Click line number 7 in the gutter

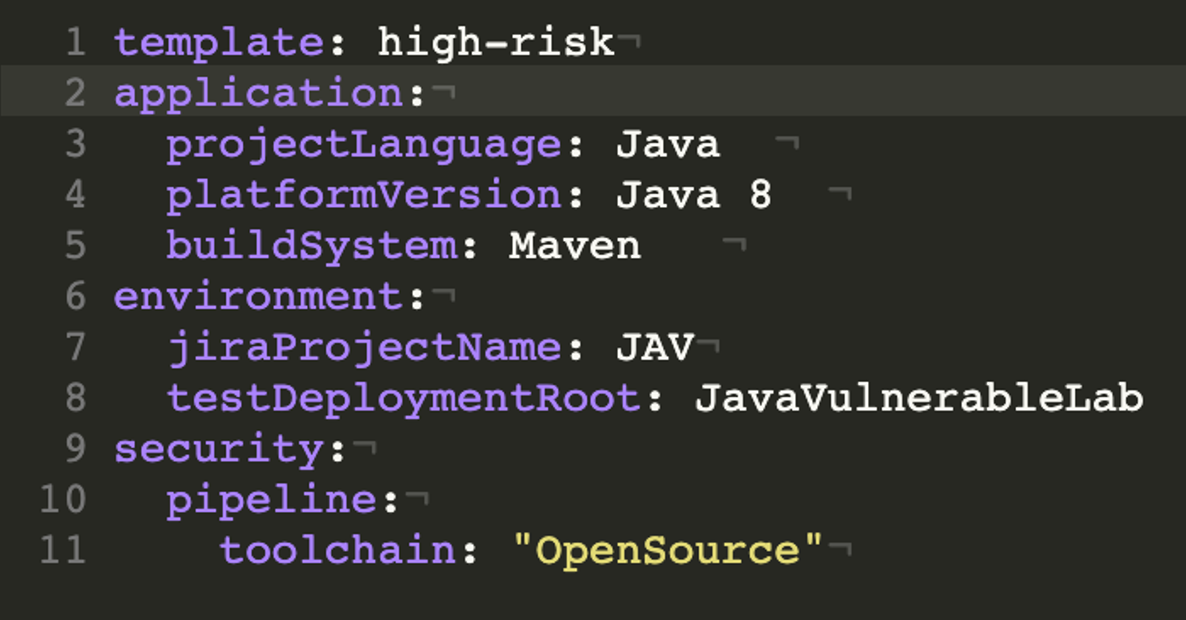click(76, 348)
